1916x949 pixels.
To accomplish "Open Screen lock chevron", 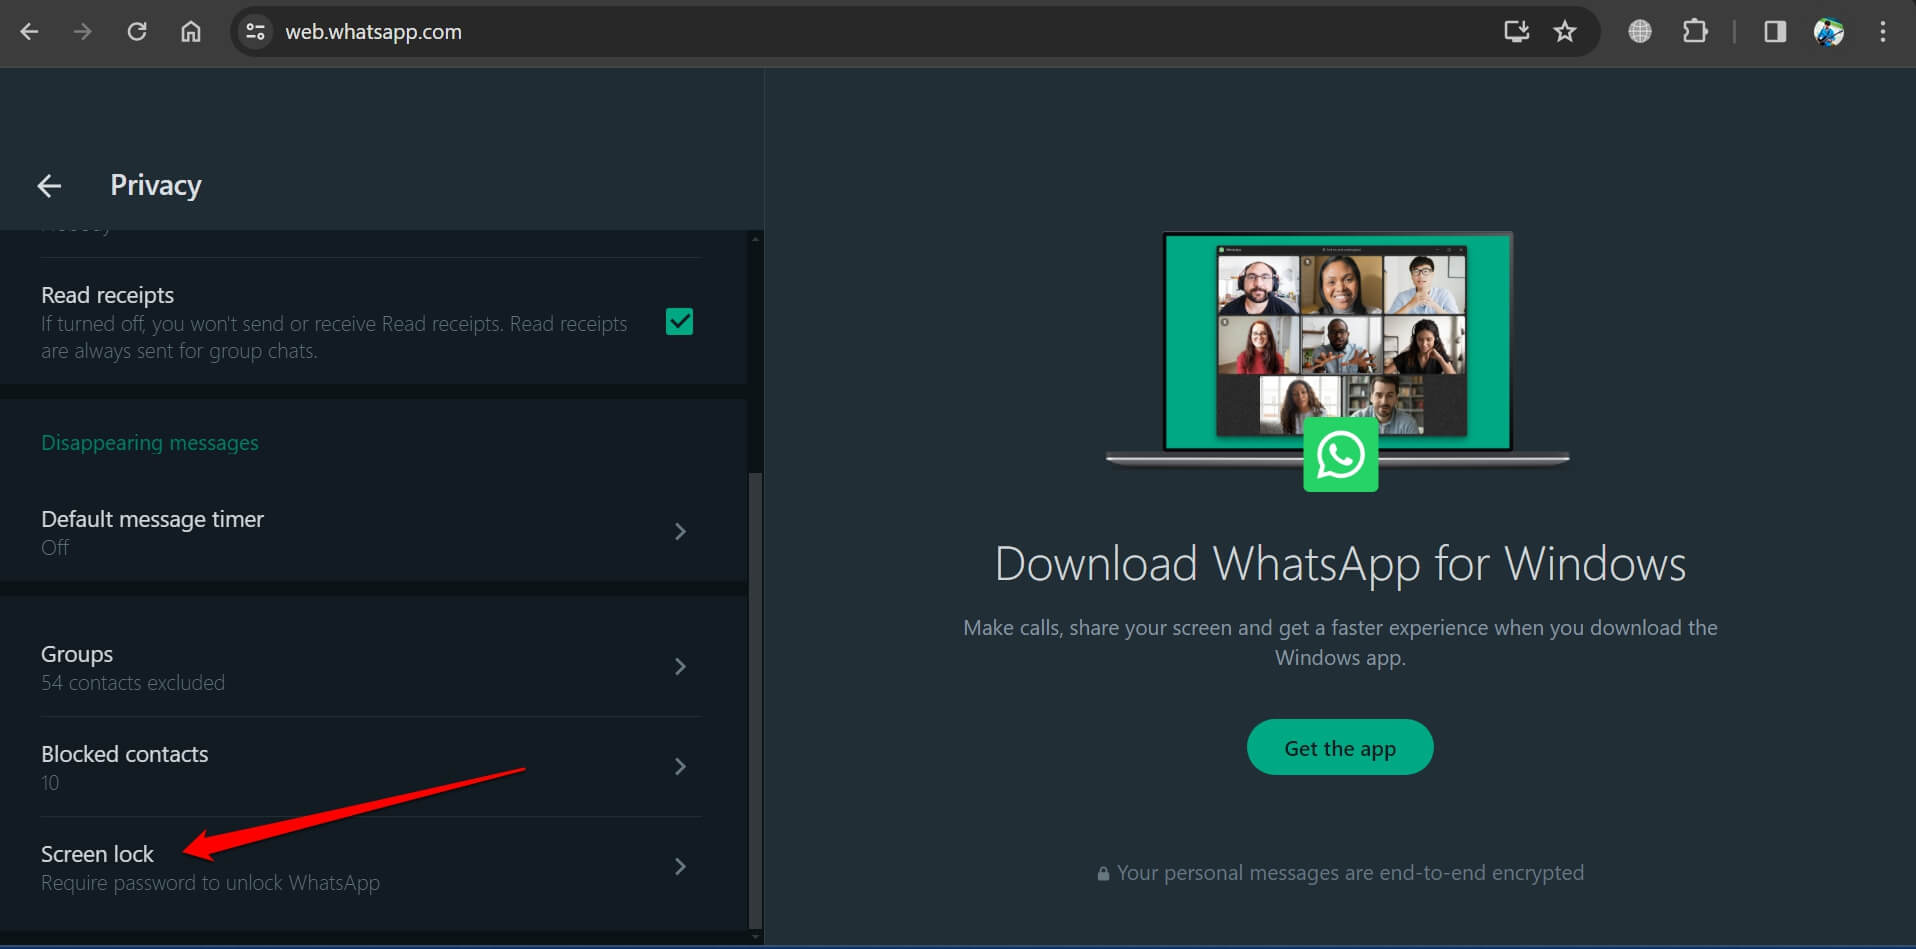I will [x=680, y=866].
